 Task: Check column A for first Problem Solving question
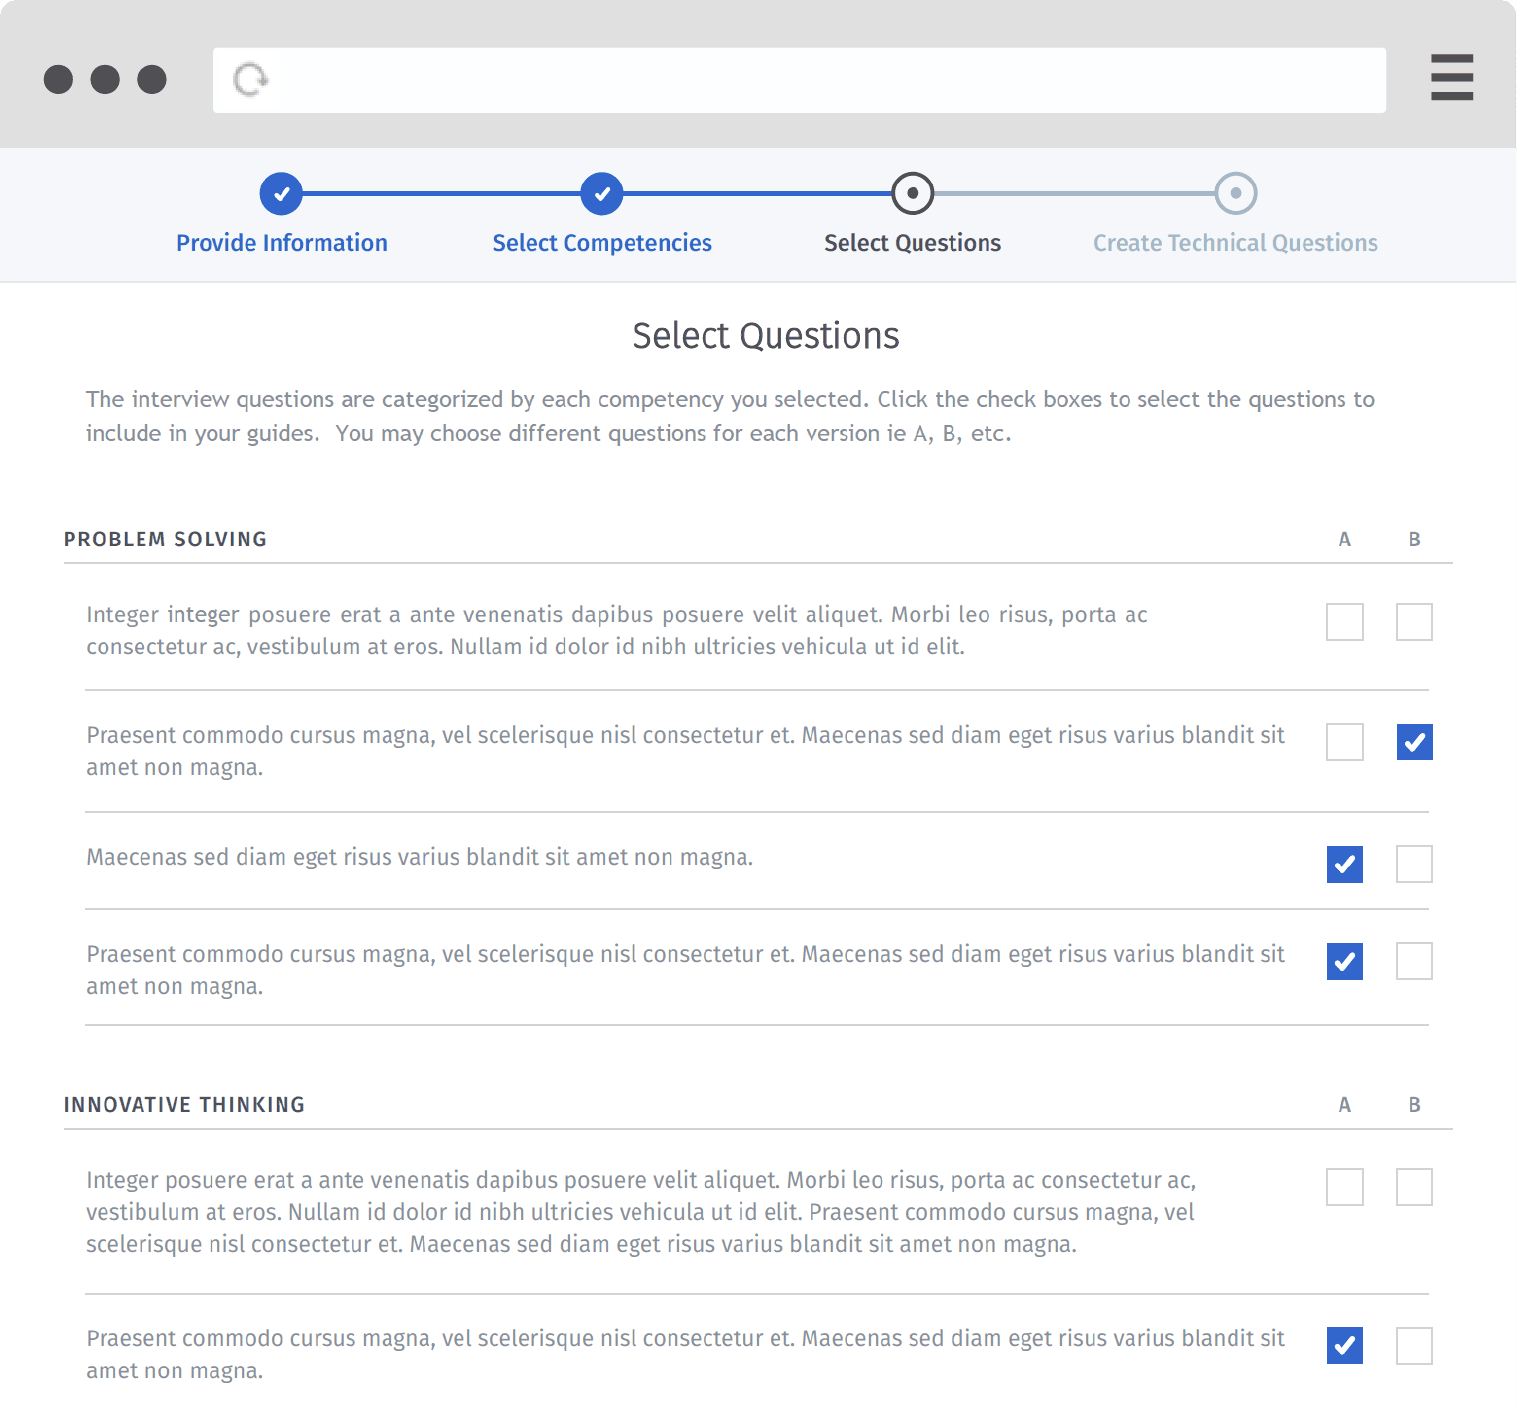pos(1344,622)
